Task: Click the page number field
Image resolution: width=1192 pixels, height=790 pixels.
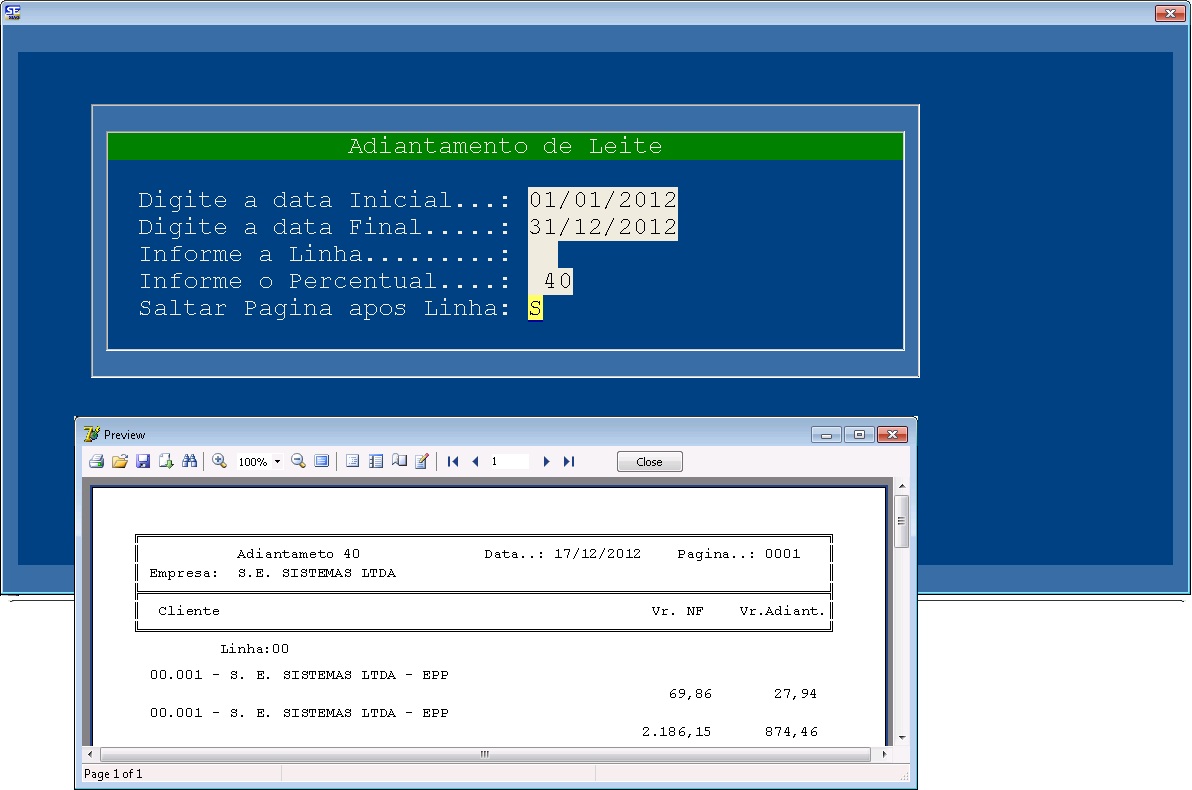Action: (508, 461)
